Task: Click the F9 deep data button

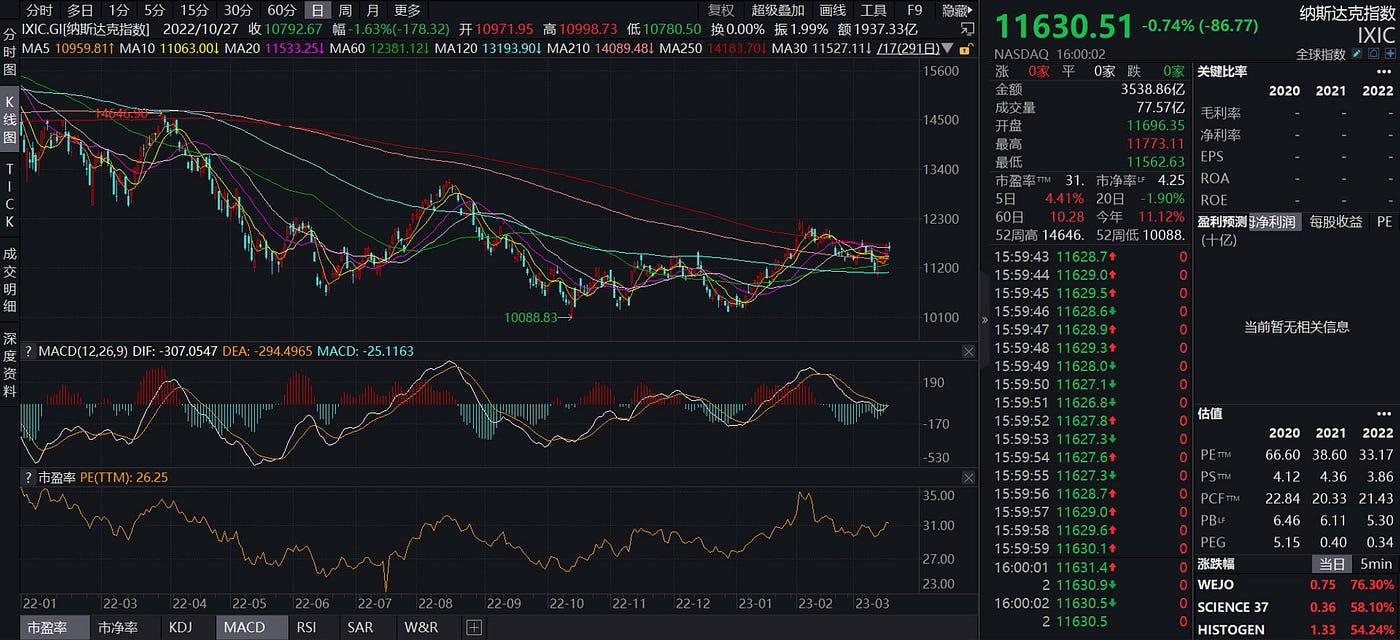Action: click(914, 10)
